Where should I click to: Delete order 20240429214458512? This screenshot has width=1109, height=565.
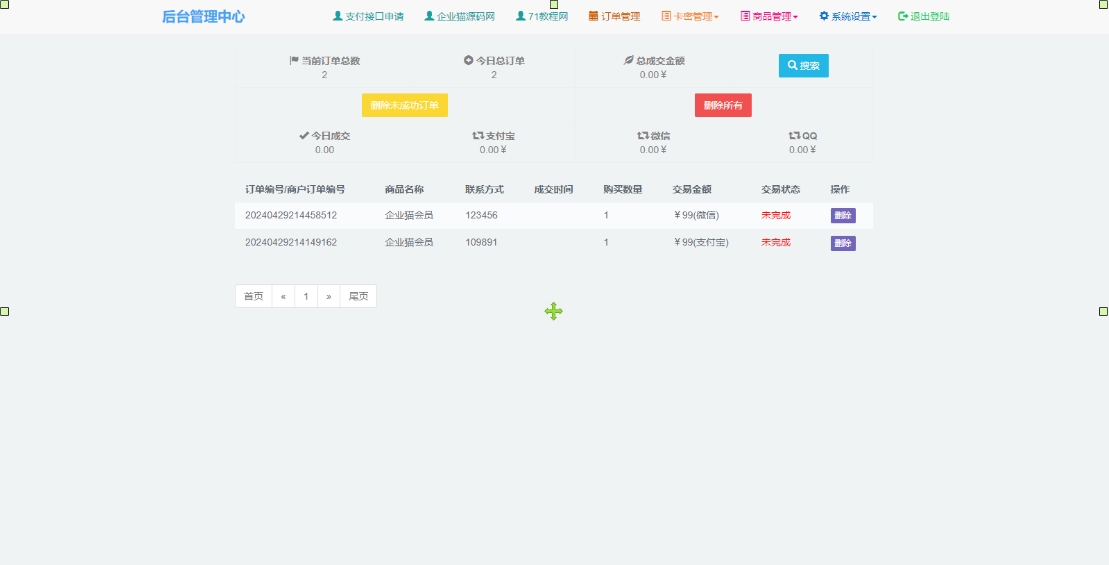pos(843,215)
